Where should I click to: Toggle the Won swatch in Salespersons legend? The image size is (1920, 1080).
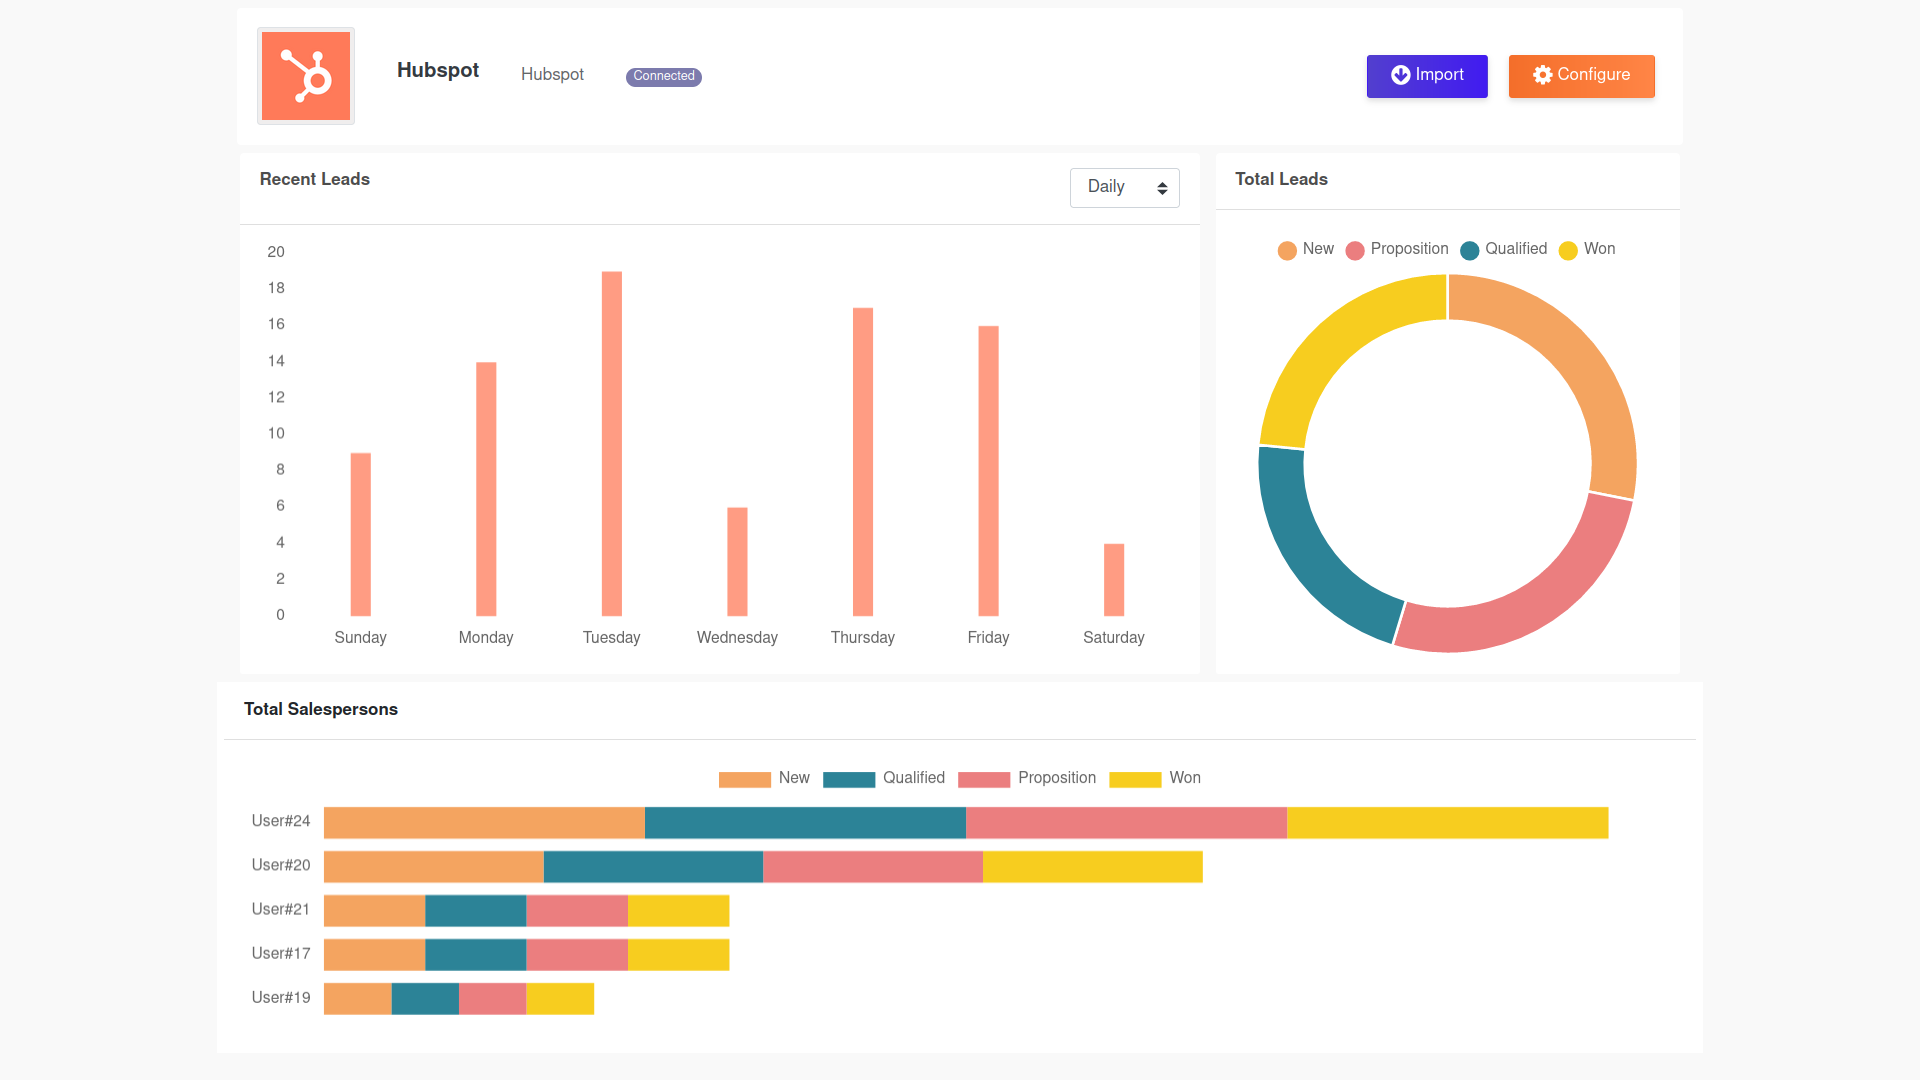pyautogui.click(x=1134, y=779)
